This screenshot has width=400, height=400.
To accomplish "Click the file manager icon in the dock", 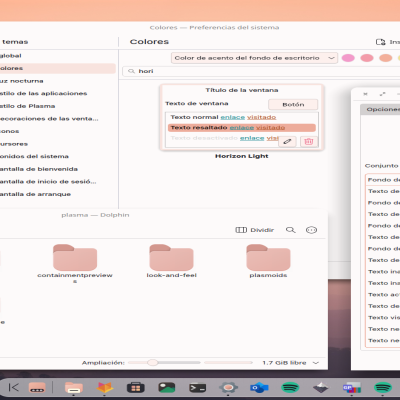I will 74,388.
